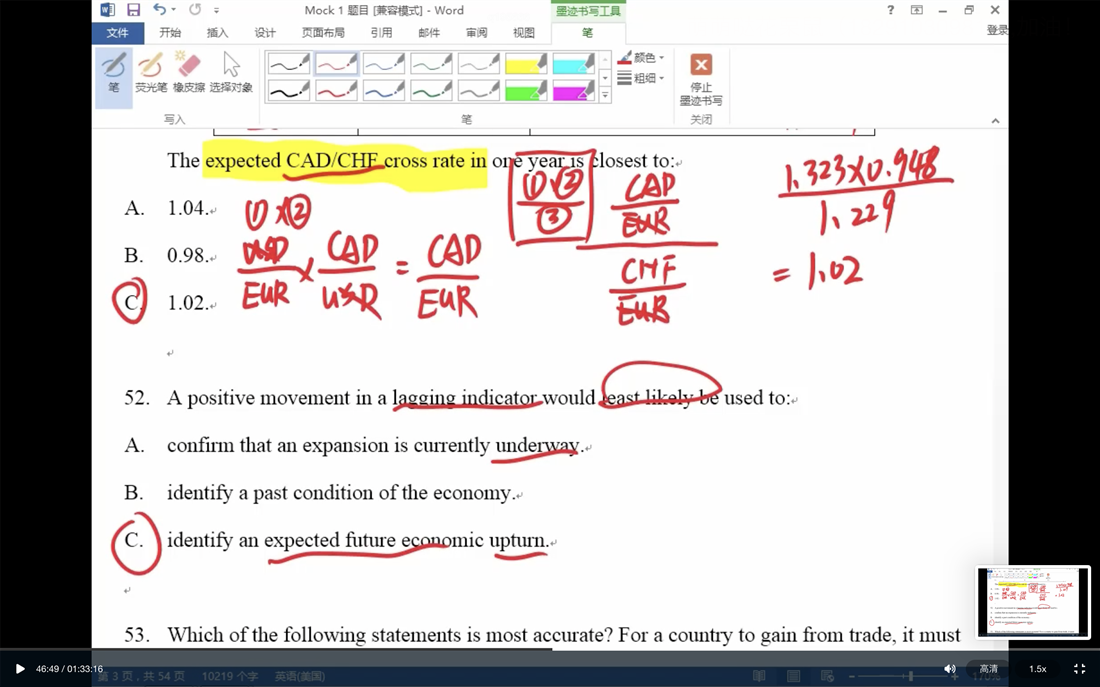Play the video with the play button
This screenshot has width=1100, height=687.
point(20,669)
